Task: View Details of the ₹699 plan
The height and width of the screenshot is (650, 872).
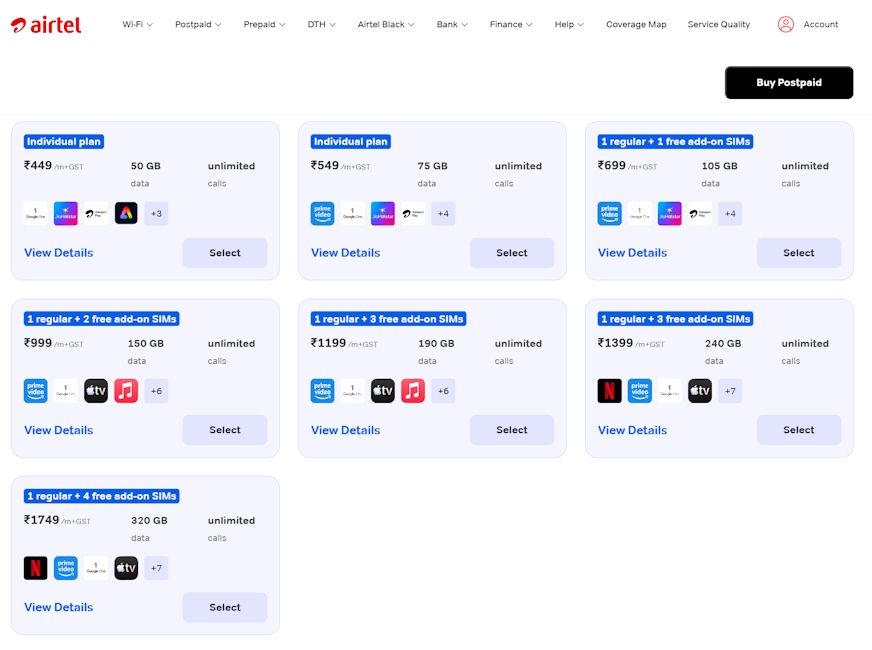Action: point(632,253)
